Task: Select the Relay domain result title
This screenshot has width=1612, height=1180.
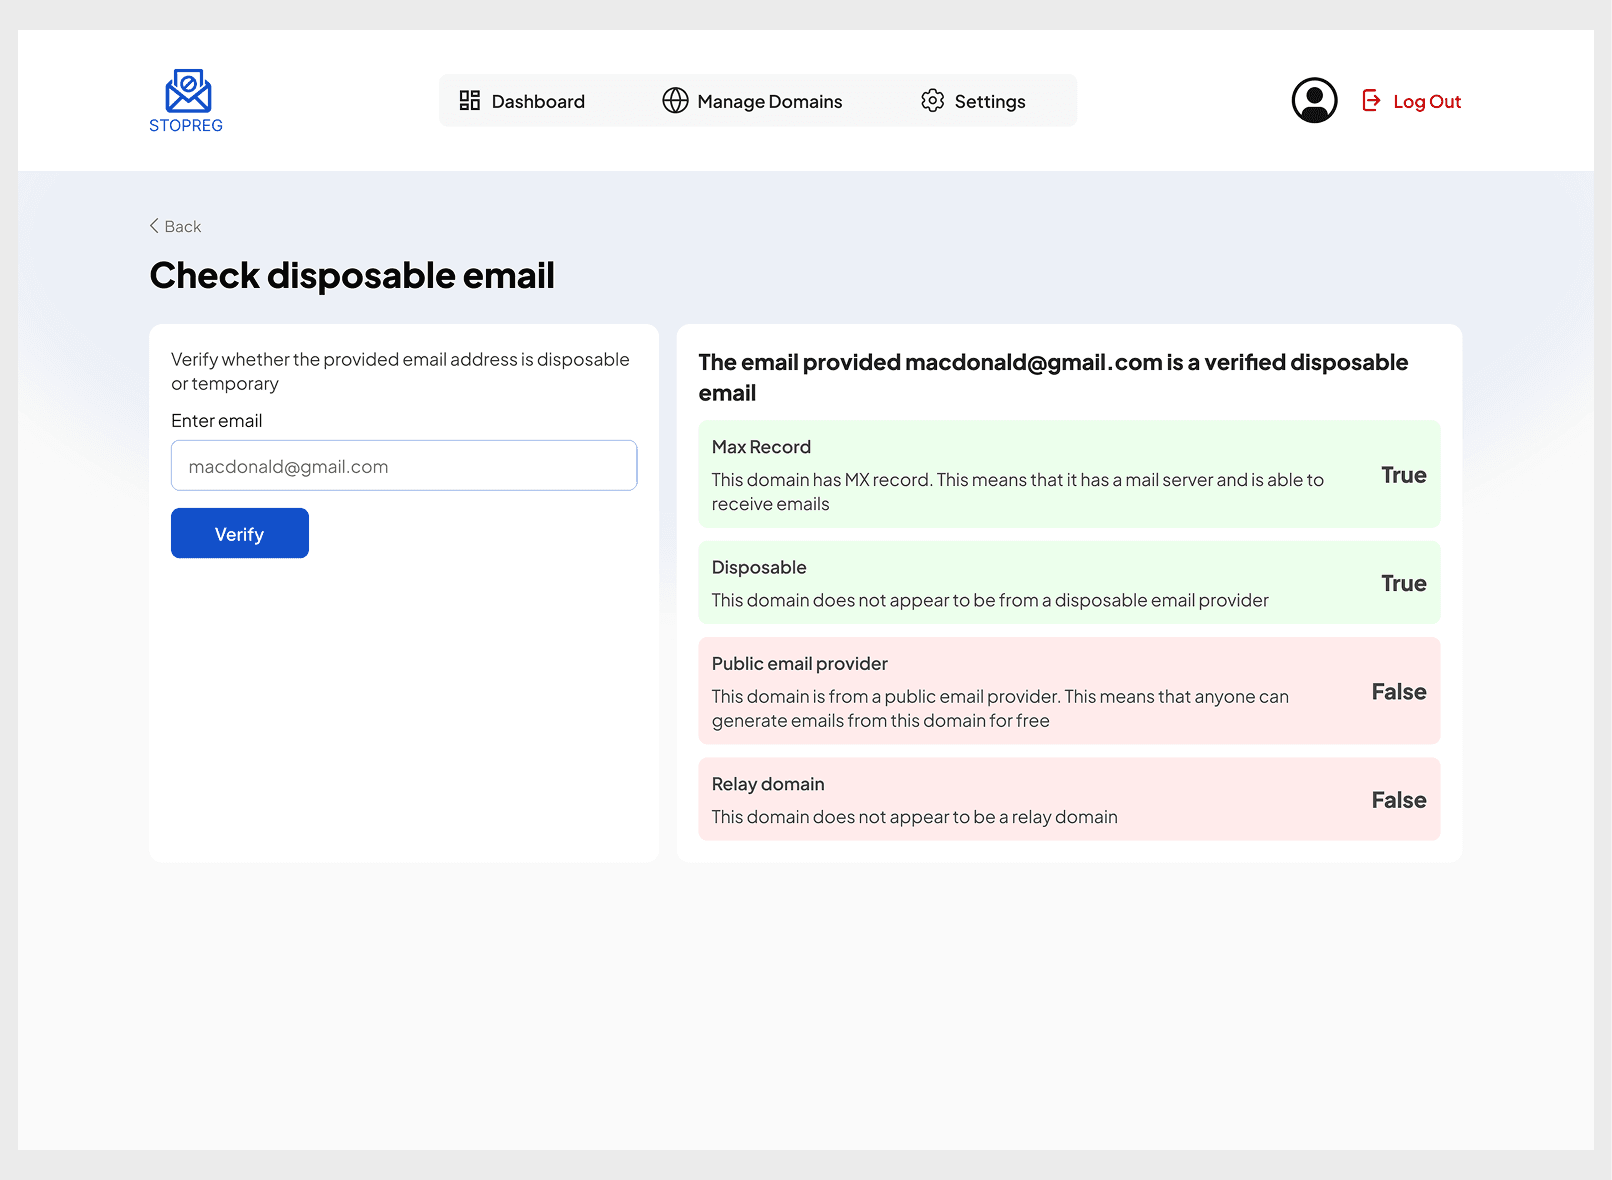Action: tap(768, 784)
